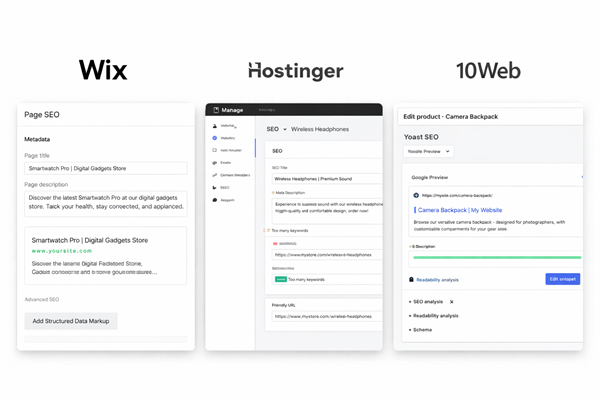Click the lock icon beside Readability analysis link
Viewport: 600px width, 400px height.
pos(413,280)
